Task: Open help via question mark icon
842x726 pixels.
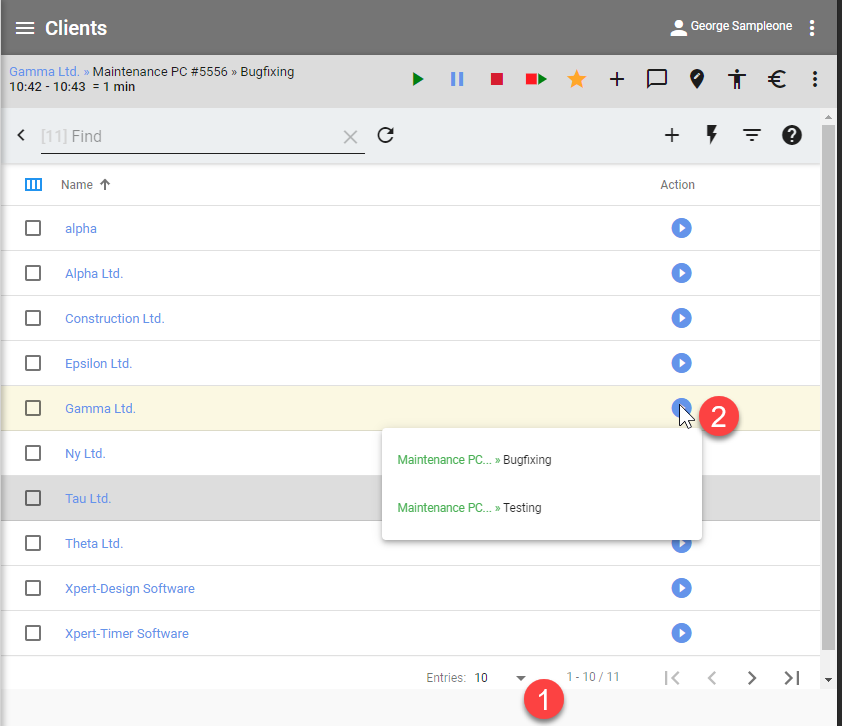Action: [792, 135]
